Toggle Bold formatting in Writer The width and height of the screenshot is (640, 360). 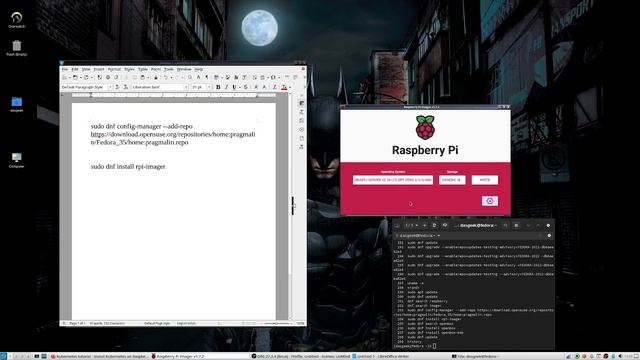click(218, 87)
